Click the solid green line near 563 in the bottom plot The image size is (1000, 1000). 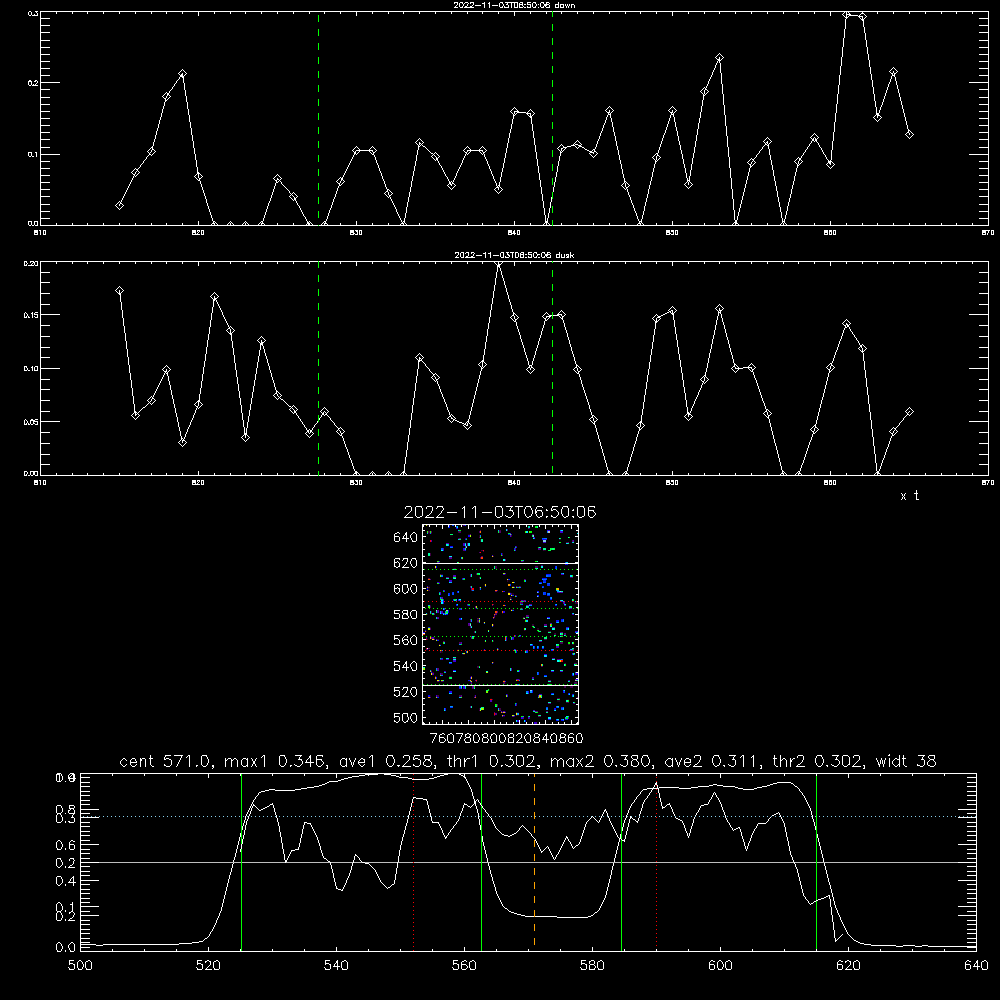tap(482, 861)
